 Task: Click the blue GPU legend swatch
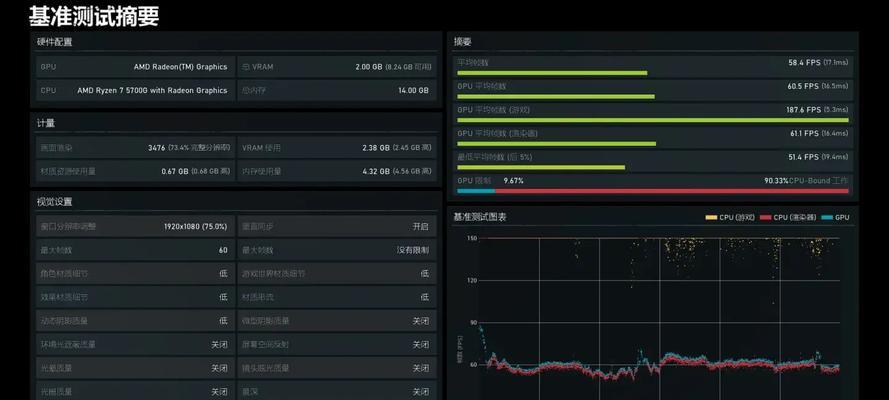click(827, 218)
